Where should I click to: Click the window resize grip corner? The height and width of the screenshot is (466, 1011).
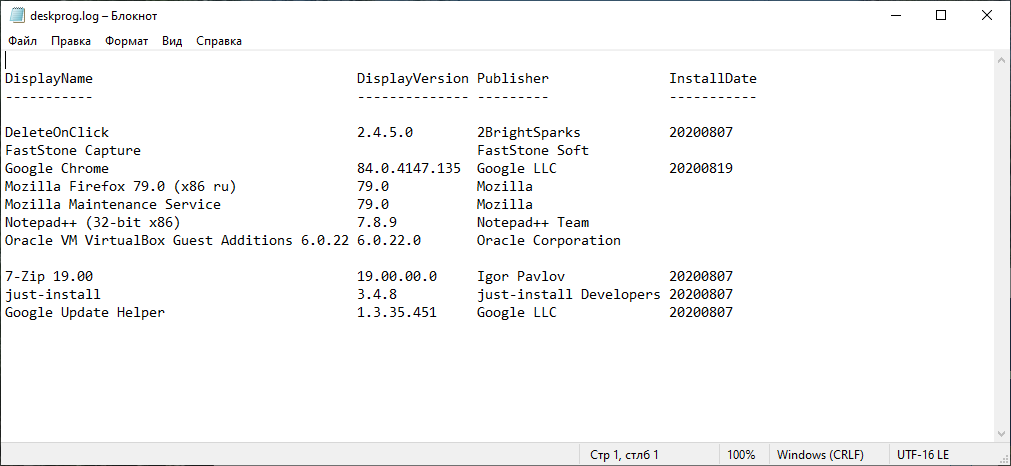tap(1004, 459)
